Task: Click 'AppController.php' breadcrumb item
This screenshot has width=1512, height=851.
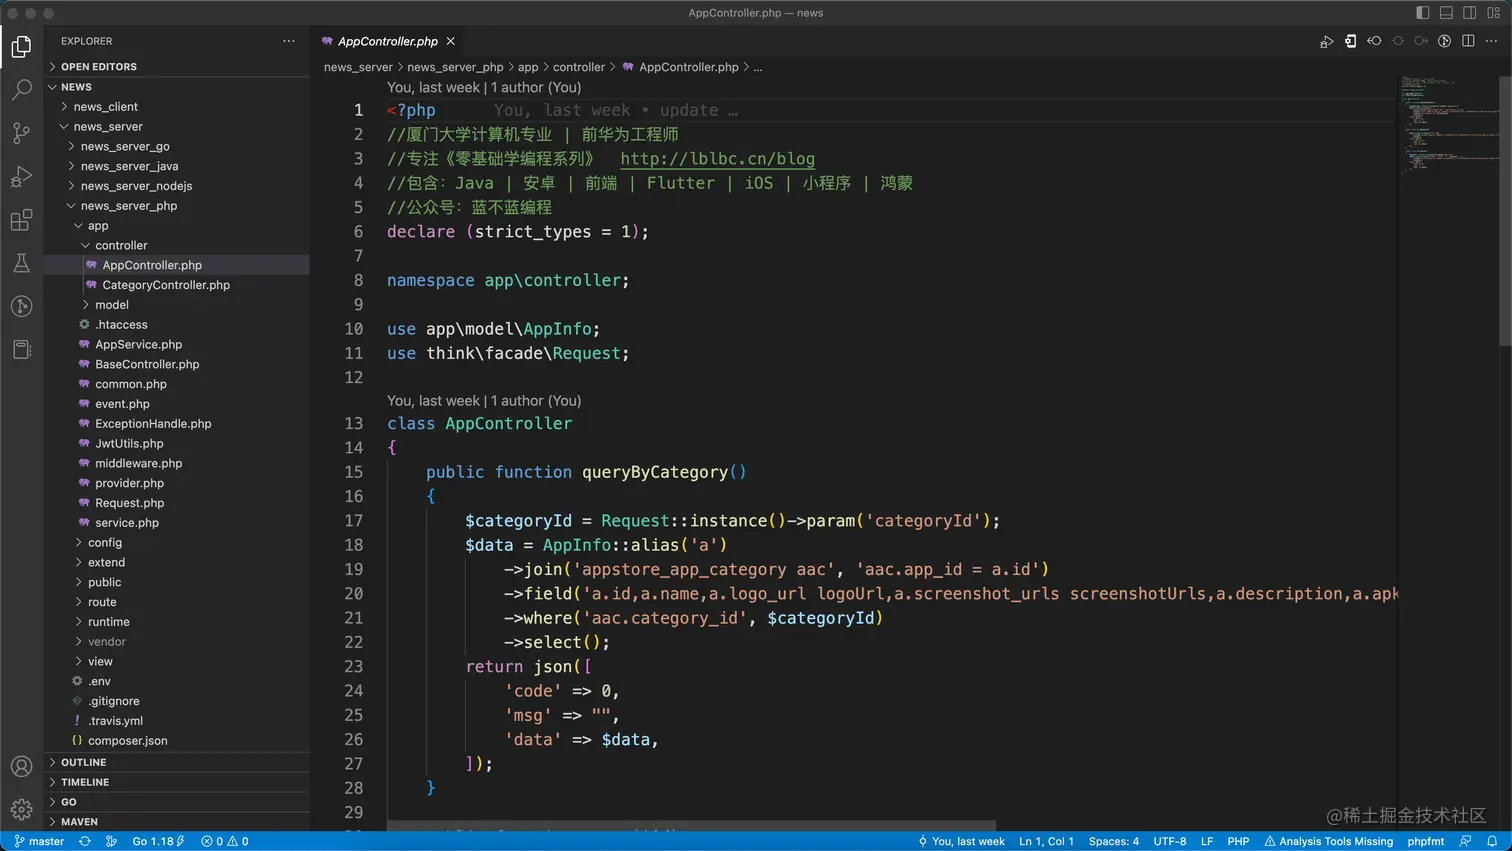Action: (689, 67)
